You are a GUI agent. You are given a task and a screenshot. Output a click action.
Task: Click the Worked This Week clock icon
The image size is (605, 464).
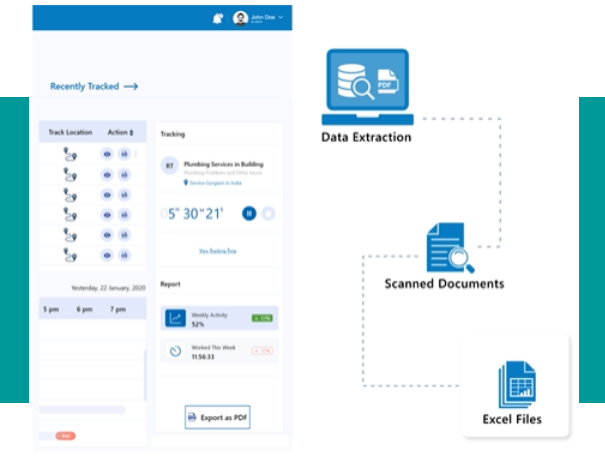coord(175,351)
